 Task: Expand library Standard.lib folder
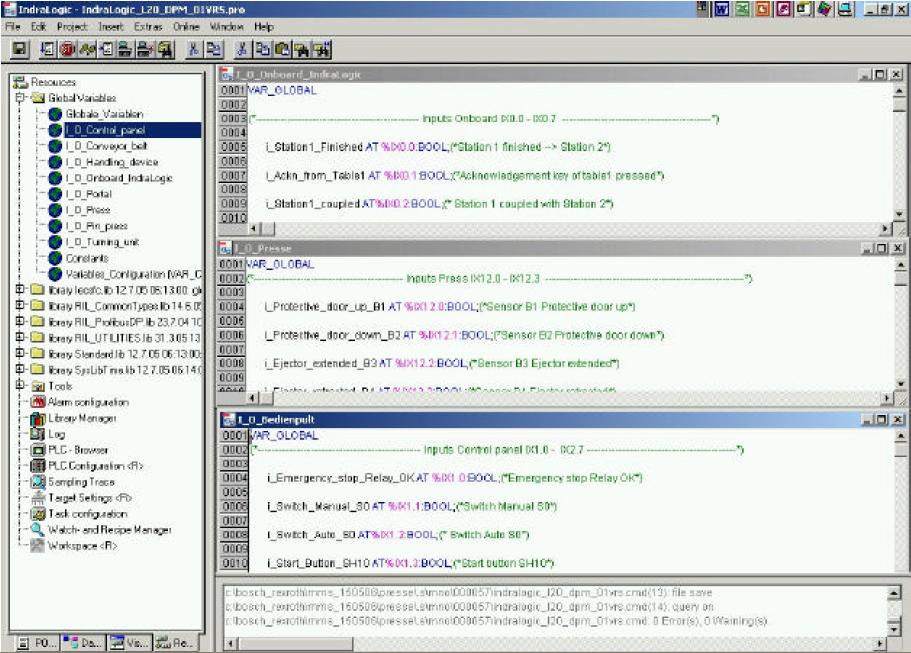click(20, 353)
